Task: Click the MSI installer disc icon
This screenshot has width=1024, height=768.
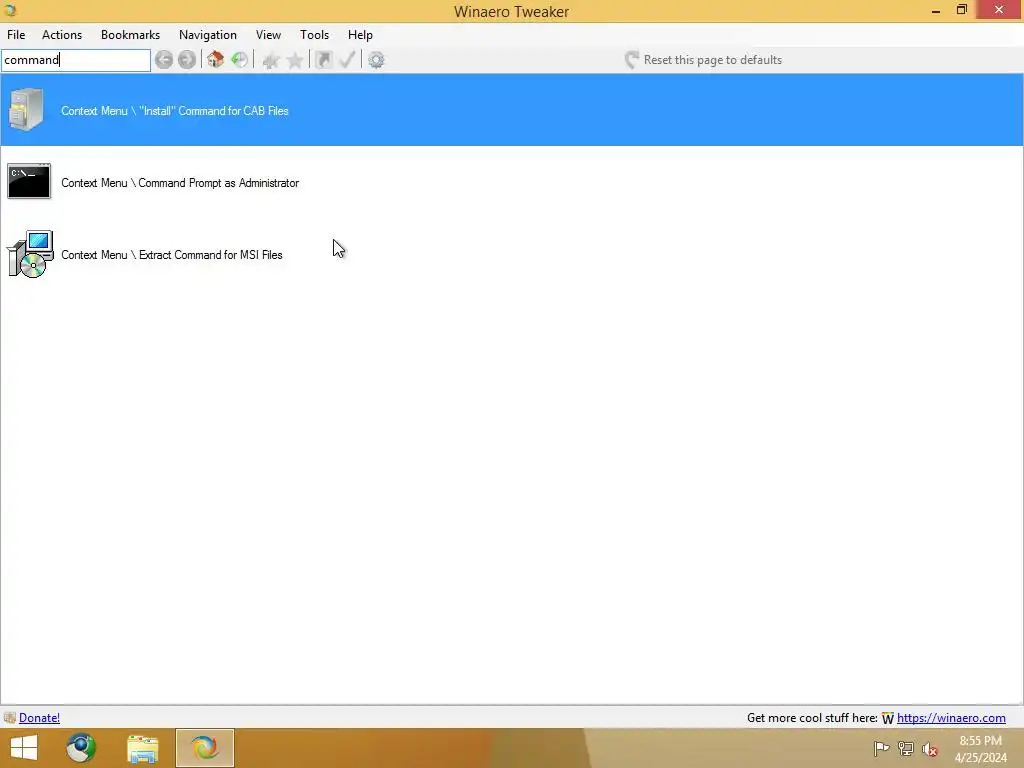Action: pos(30,254)
